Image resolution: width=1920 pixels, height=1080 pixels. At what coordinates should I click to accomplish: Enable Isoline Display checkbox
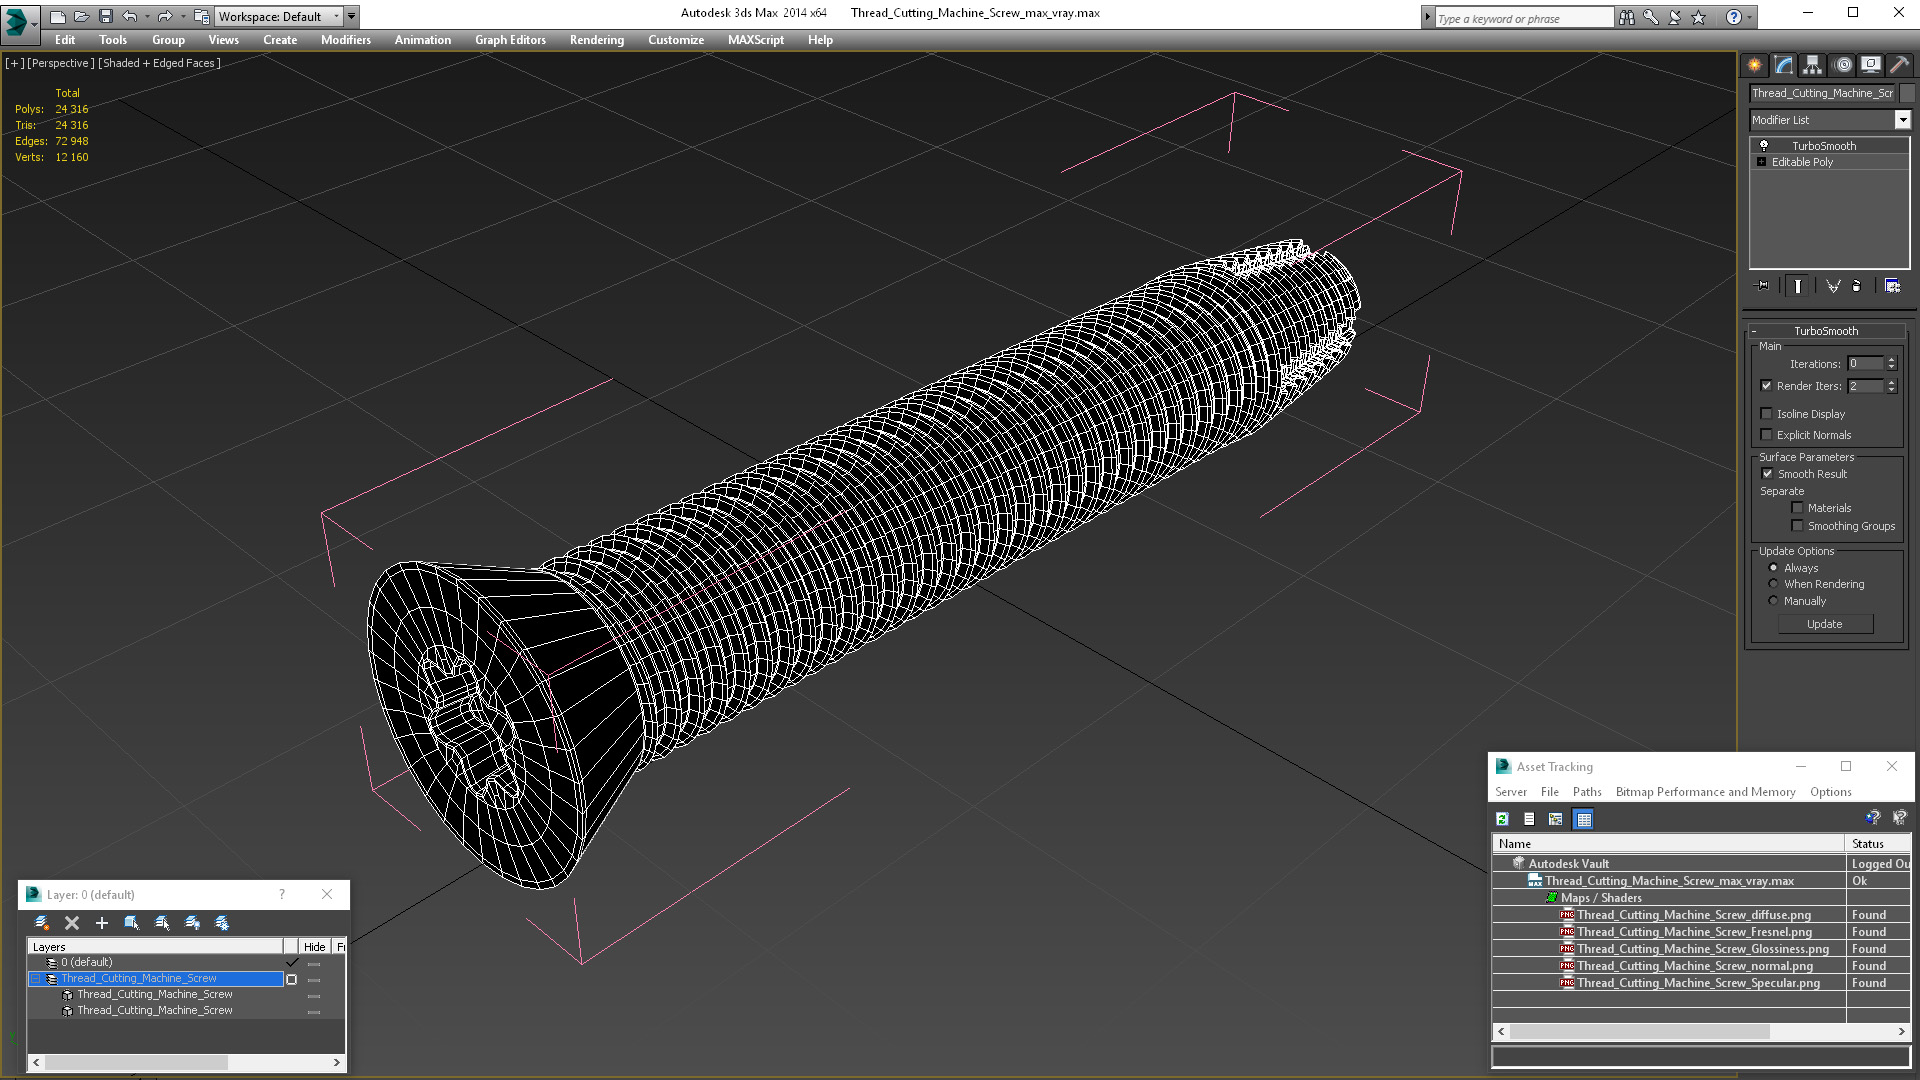pos(1766,414)
